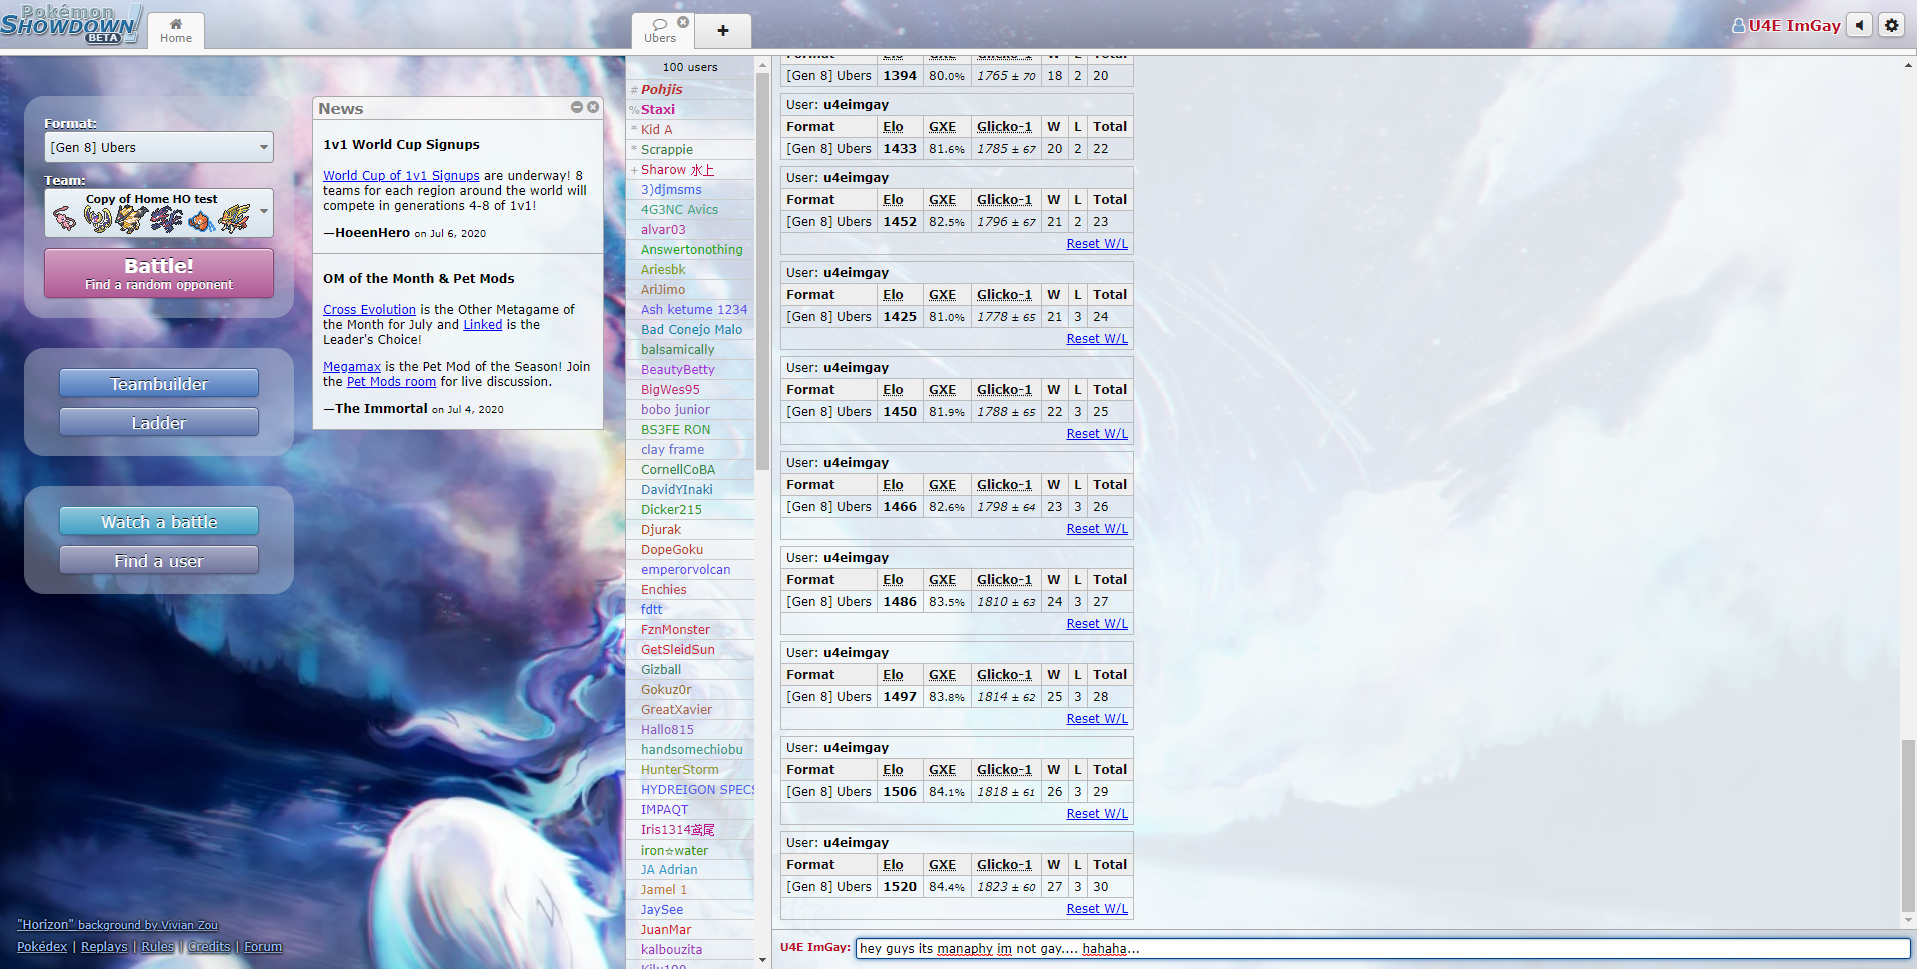
Task: Click the Battle! button
Action: point(159,273)
